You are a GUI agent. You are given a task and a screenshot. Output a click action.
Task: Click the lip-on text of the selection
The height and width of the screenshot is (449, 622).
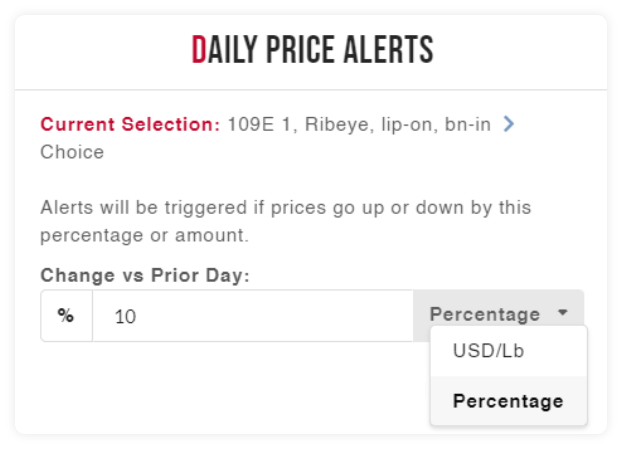pos(407,125)
